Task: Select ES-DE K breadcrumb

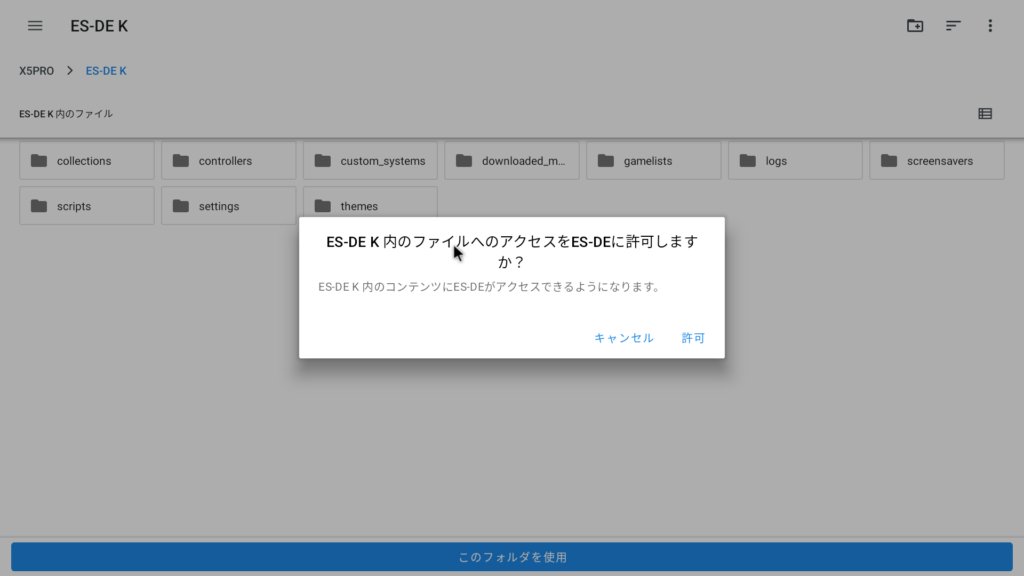Action: 106,71
